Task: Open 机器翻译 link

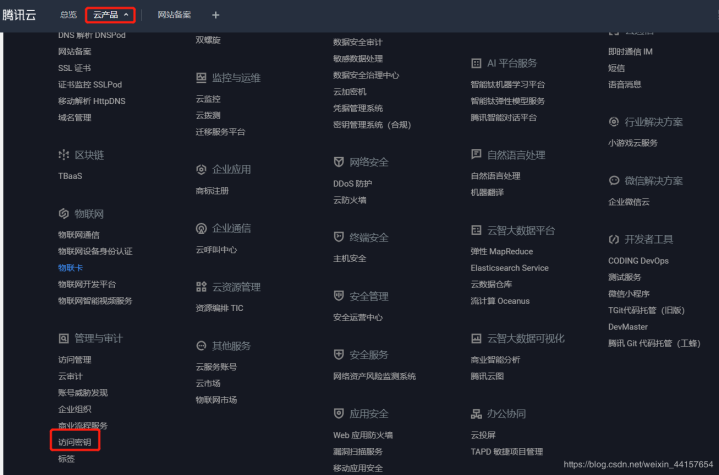Action: [x=487, y=193]
